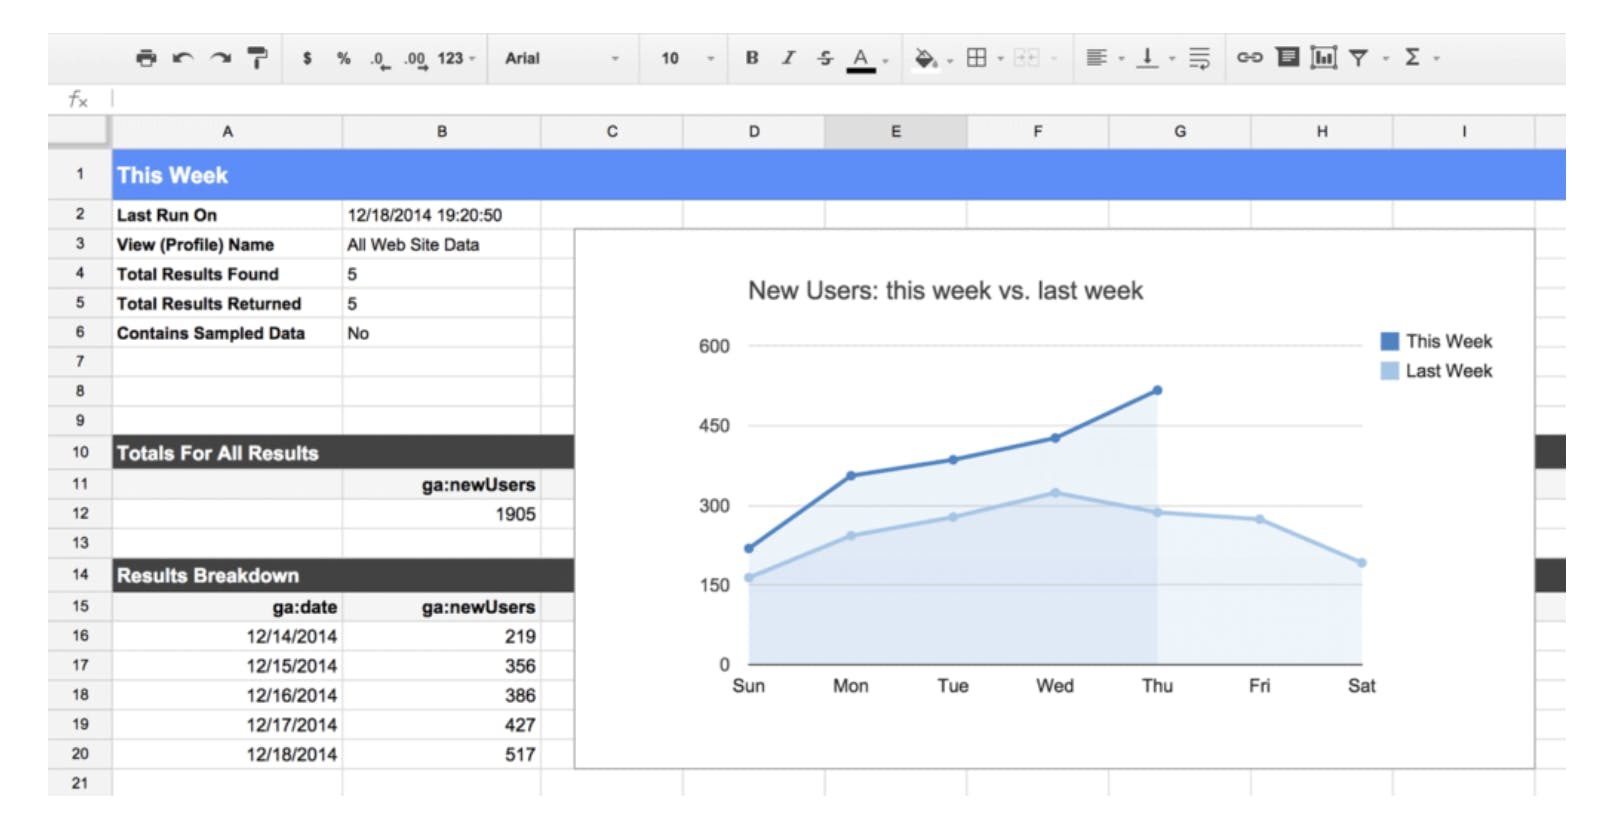Select the Paint format tool
Screen dimensions: 1608x820
(257, 58)
